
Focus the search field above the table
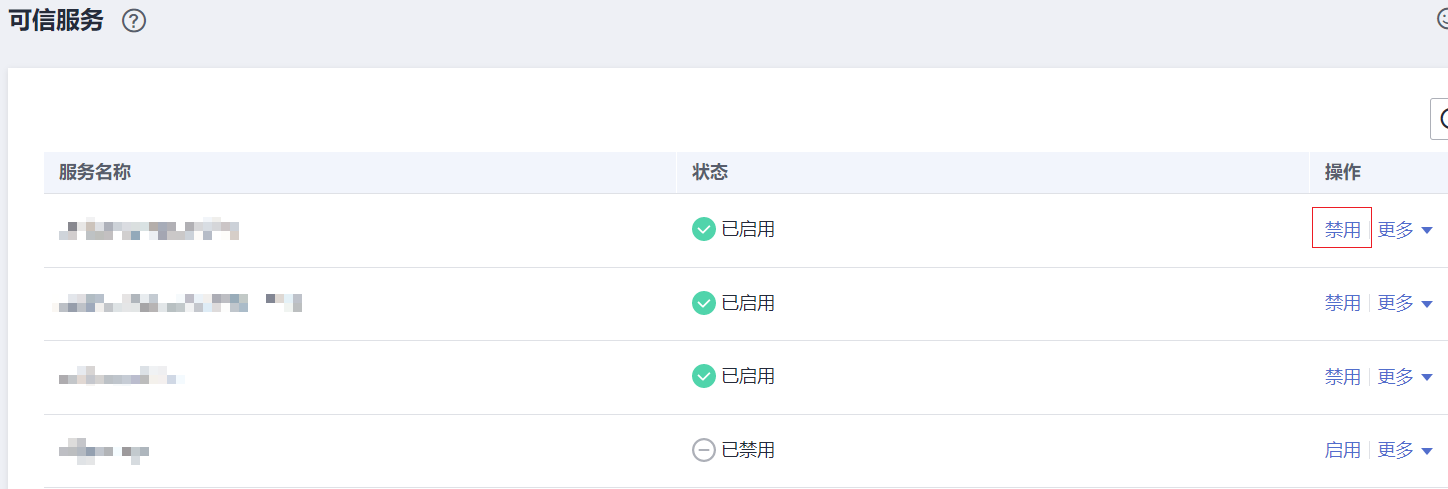(1441, 119)
